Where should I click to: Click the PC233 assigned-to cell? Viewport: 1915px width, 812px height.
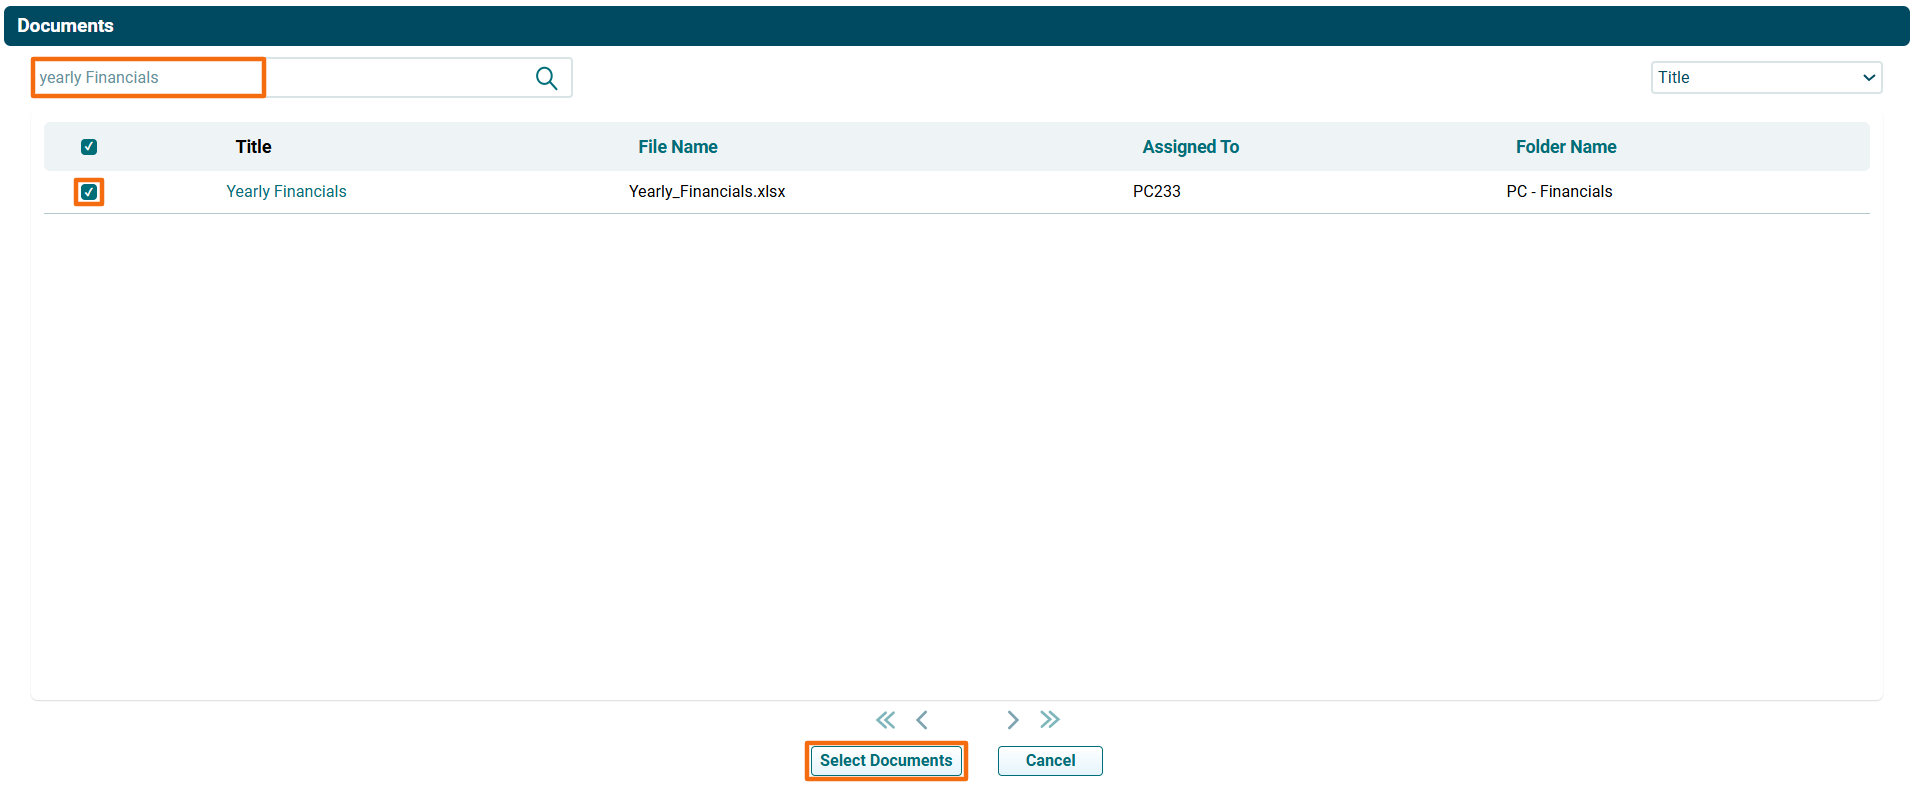coord(1156,192)
